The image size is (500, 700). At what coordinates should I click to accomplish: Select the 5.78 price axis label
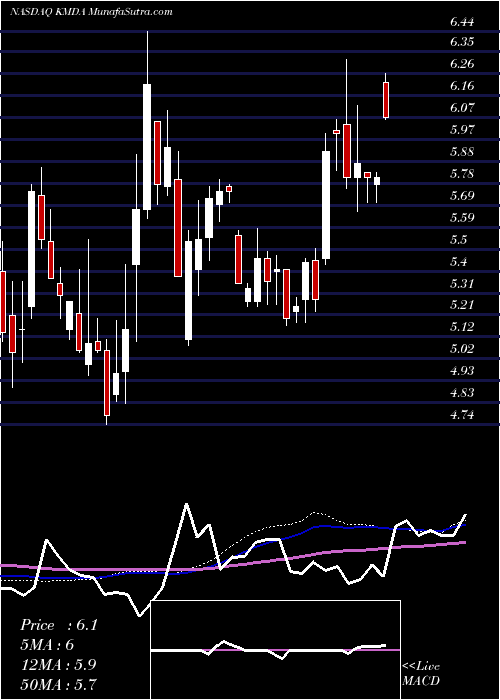462,173
